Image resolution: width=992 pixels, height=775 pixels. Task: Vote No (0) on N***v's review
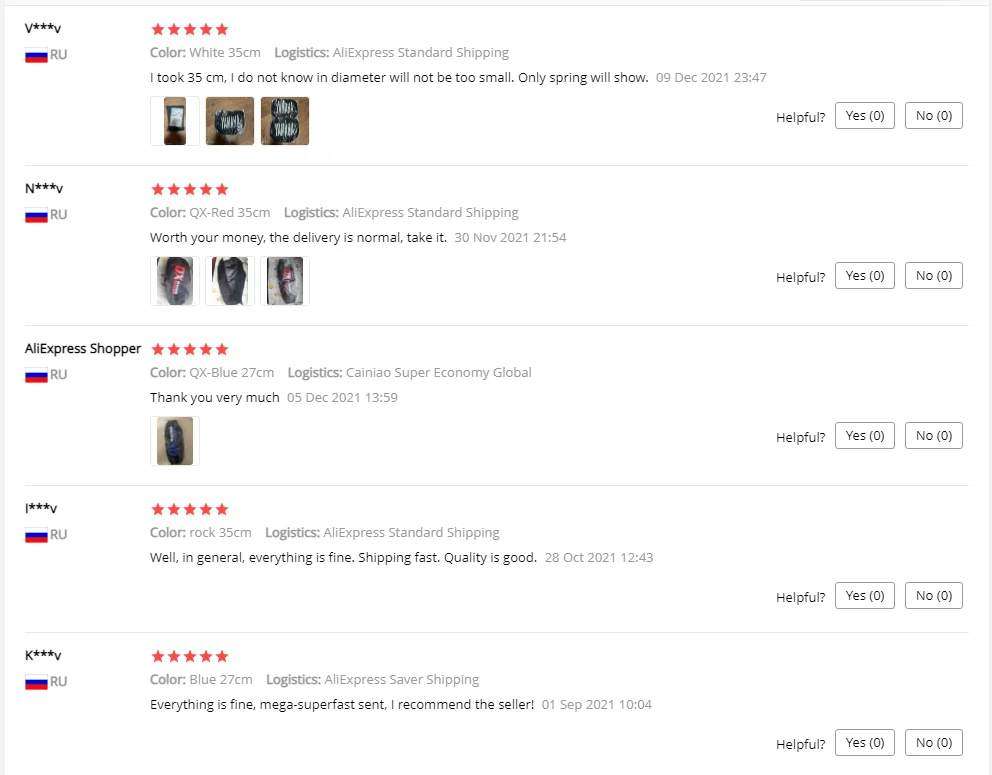933,276
